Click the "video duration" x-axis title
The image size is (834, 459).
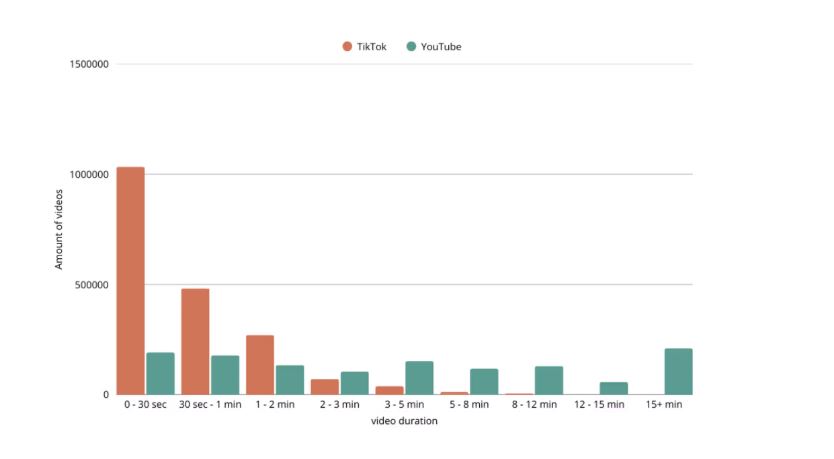pos(404,421)
